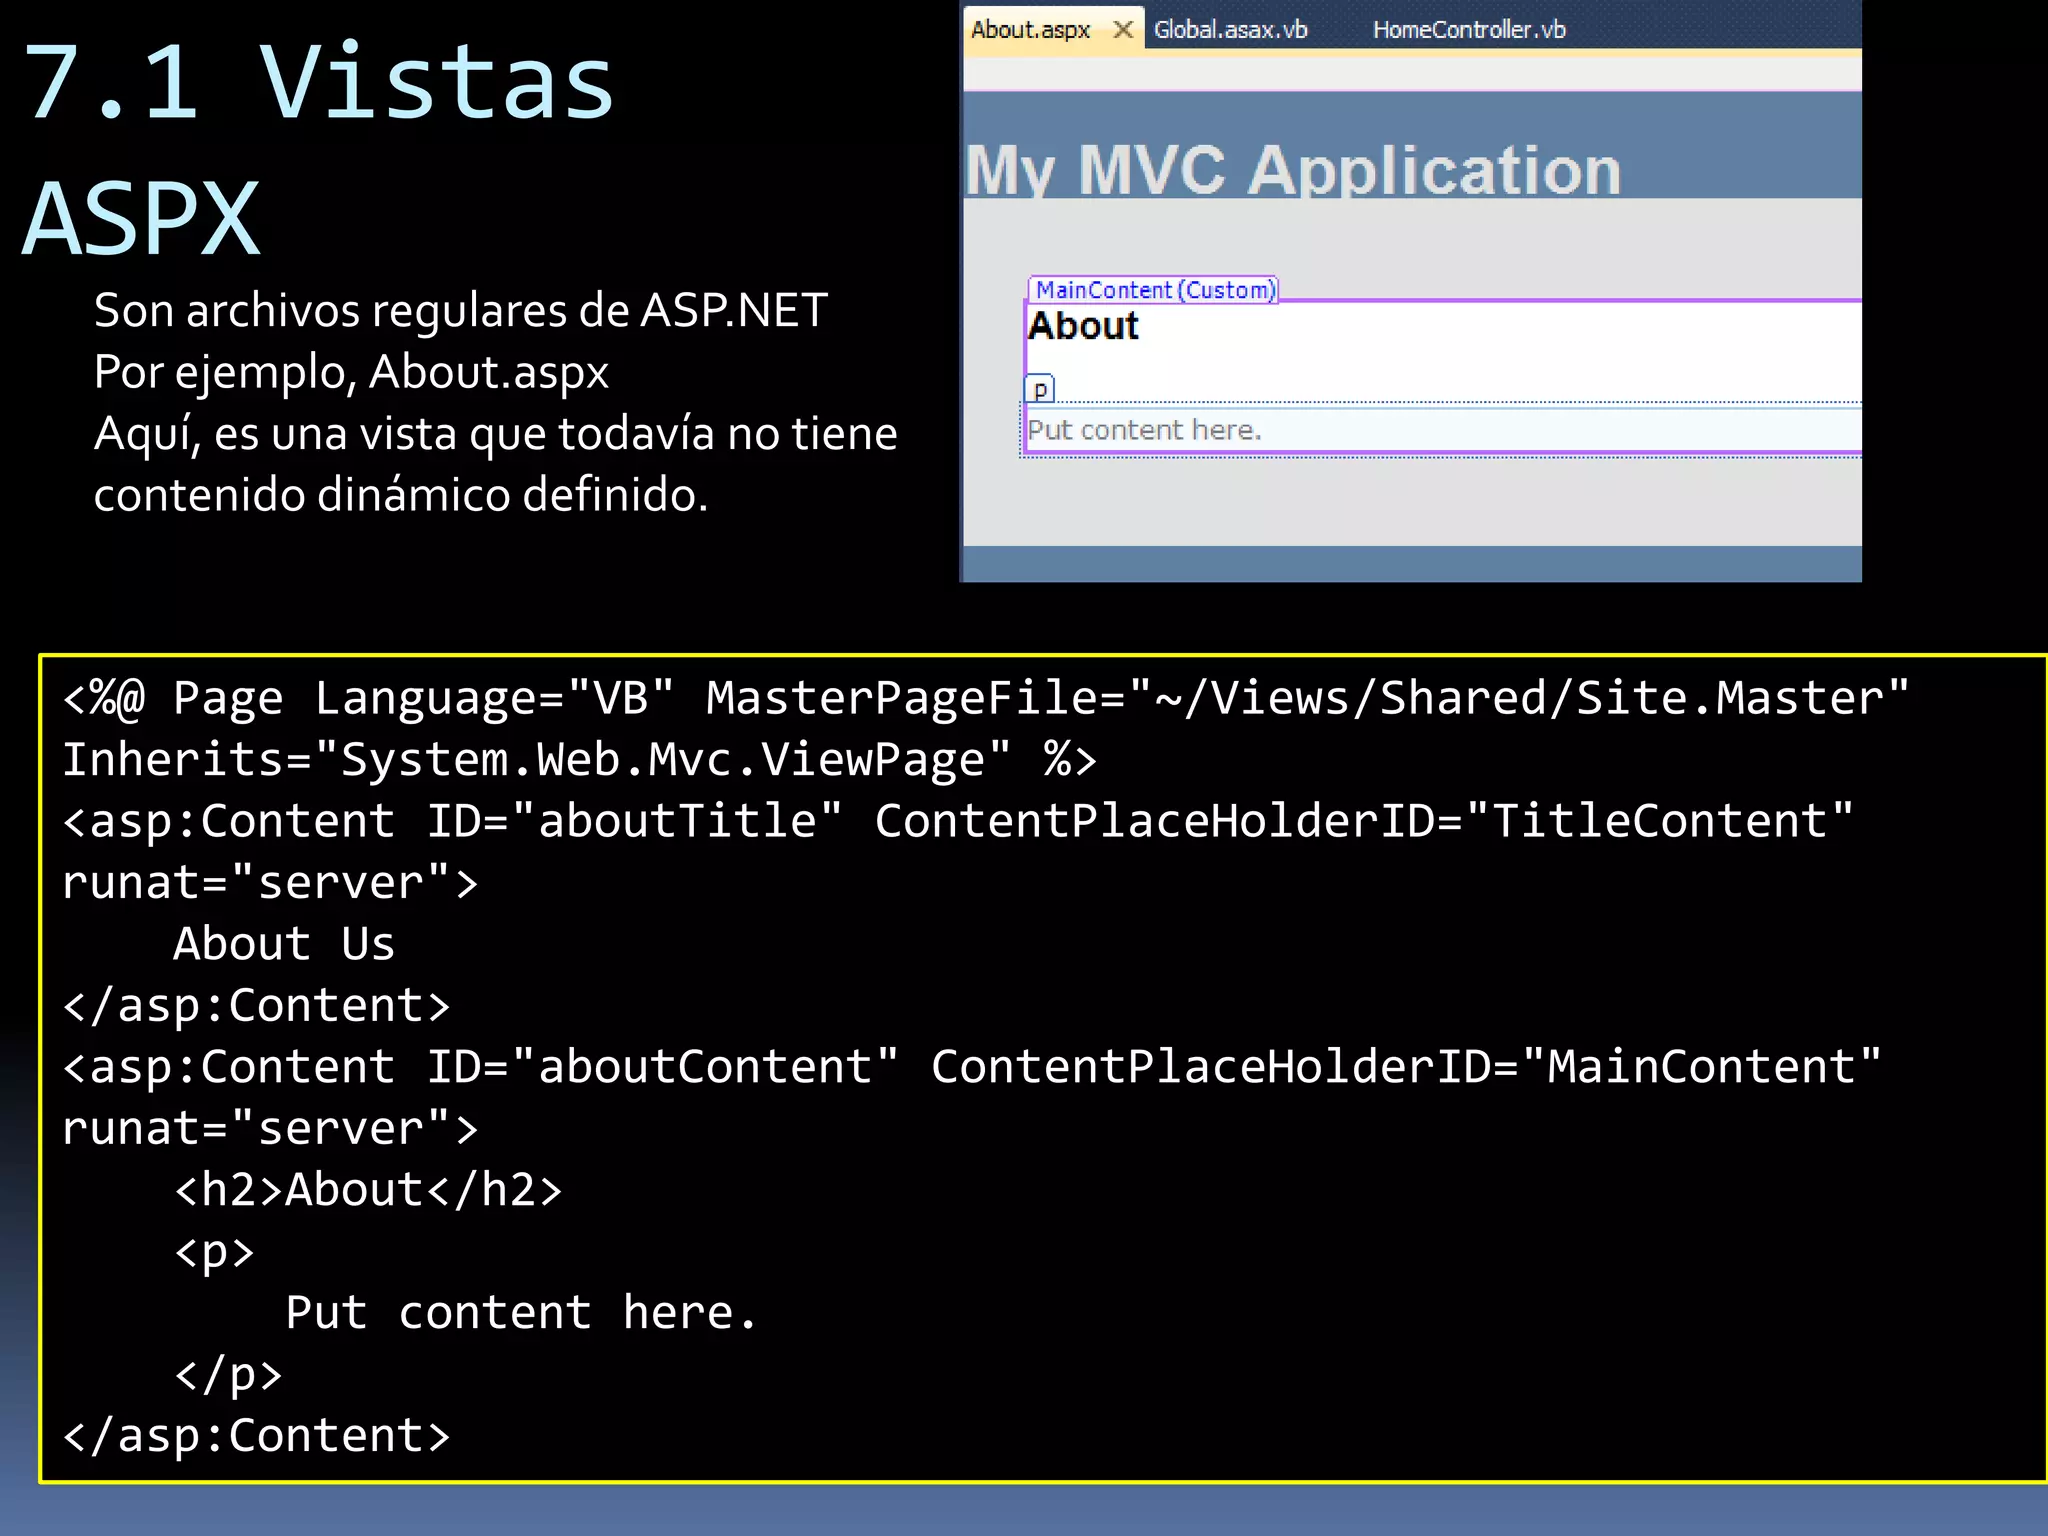2048x1536 pixels.
Task: Select the About.aspx tab
Action: coord(1030,30)
